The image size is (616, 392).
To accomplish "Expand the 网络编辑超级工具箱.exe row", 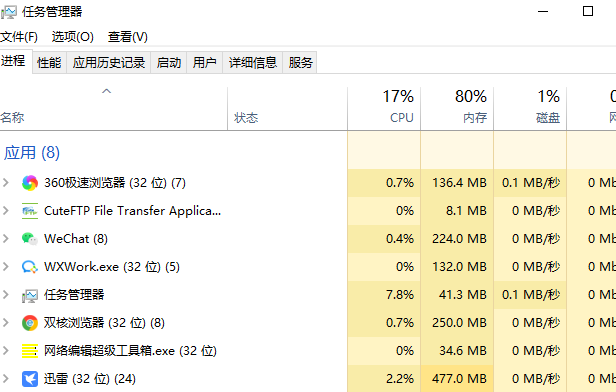I will point(6,351).
